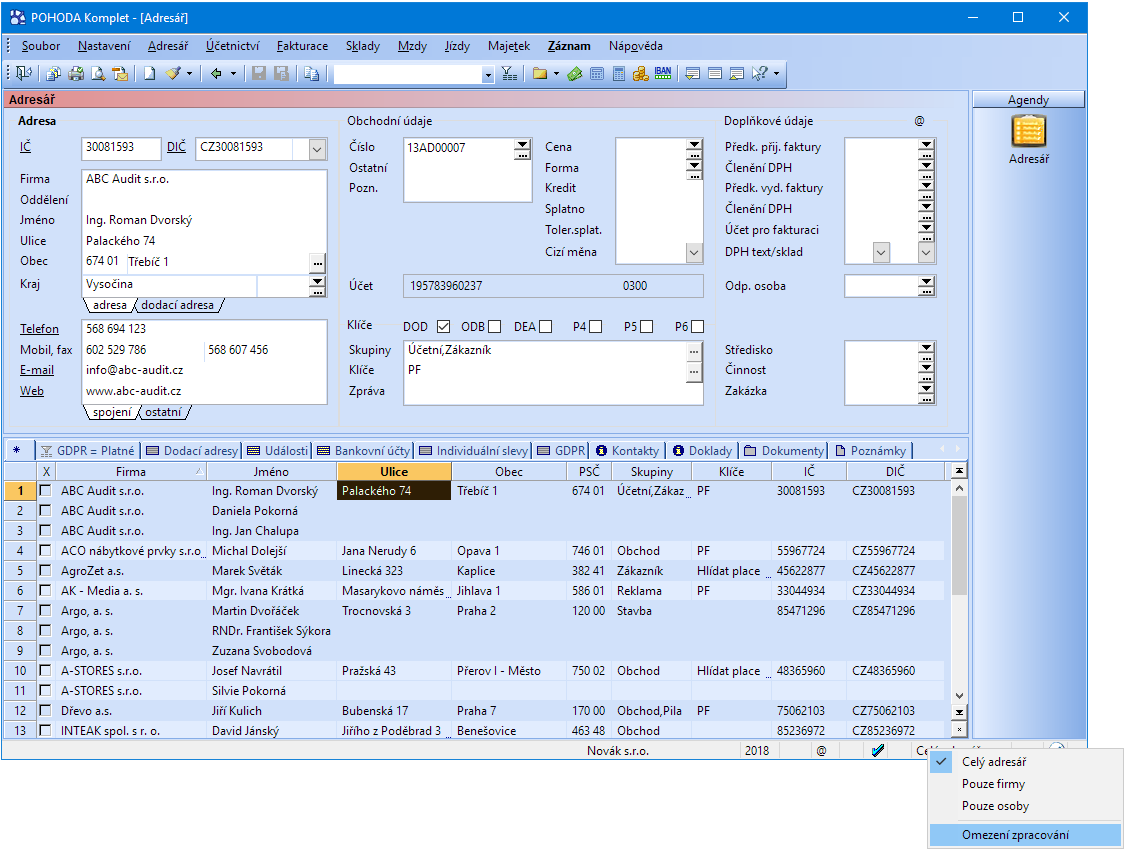Open the Fakturace menu

(302, 46)
